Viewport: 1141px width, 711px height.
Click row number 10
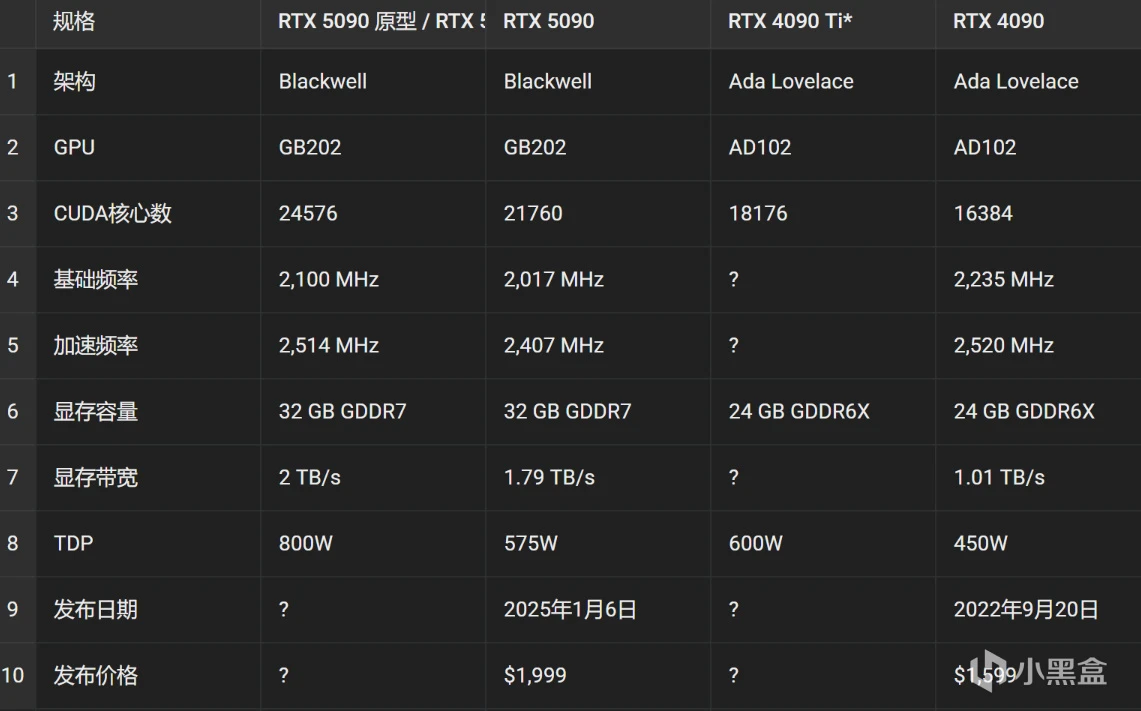[x=13, y=675]
